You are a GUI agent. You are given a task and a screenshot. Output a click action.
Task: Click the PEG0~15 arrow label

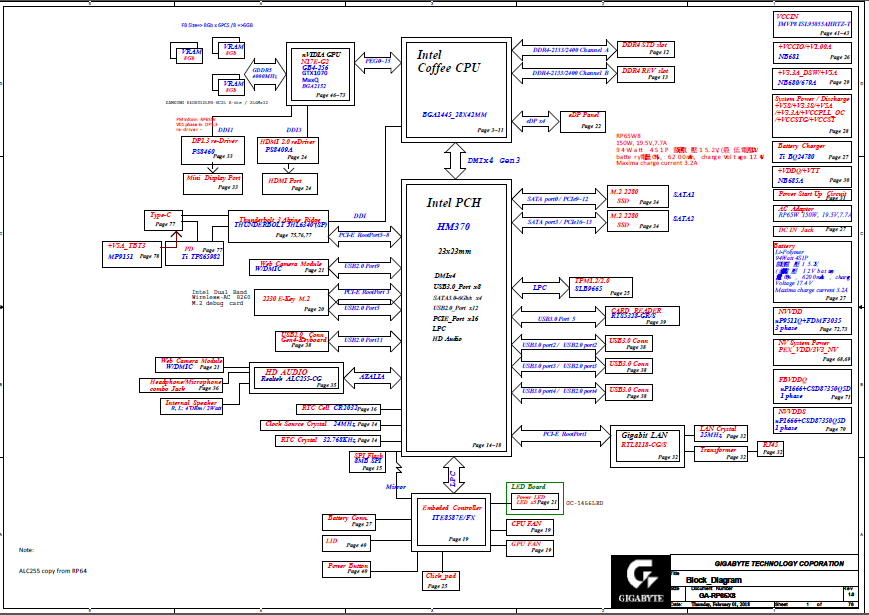pos(379,61)
